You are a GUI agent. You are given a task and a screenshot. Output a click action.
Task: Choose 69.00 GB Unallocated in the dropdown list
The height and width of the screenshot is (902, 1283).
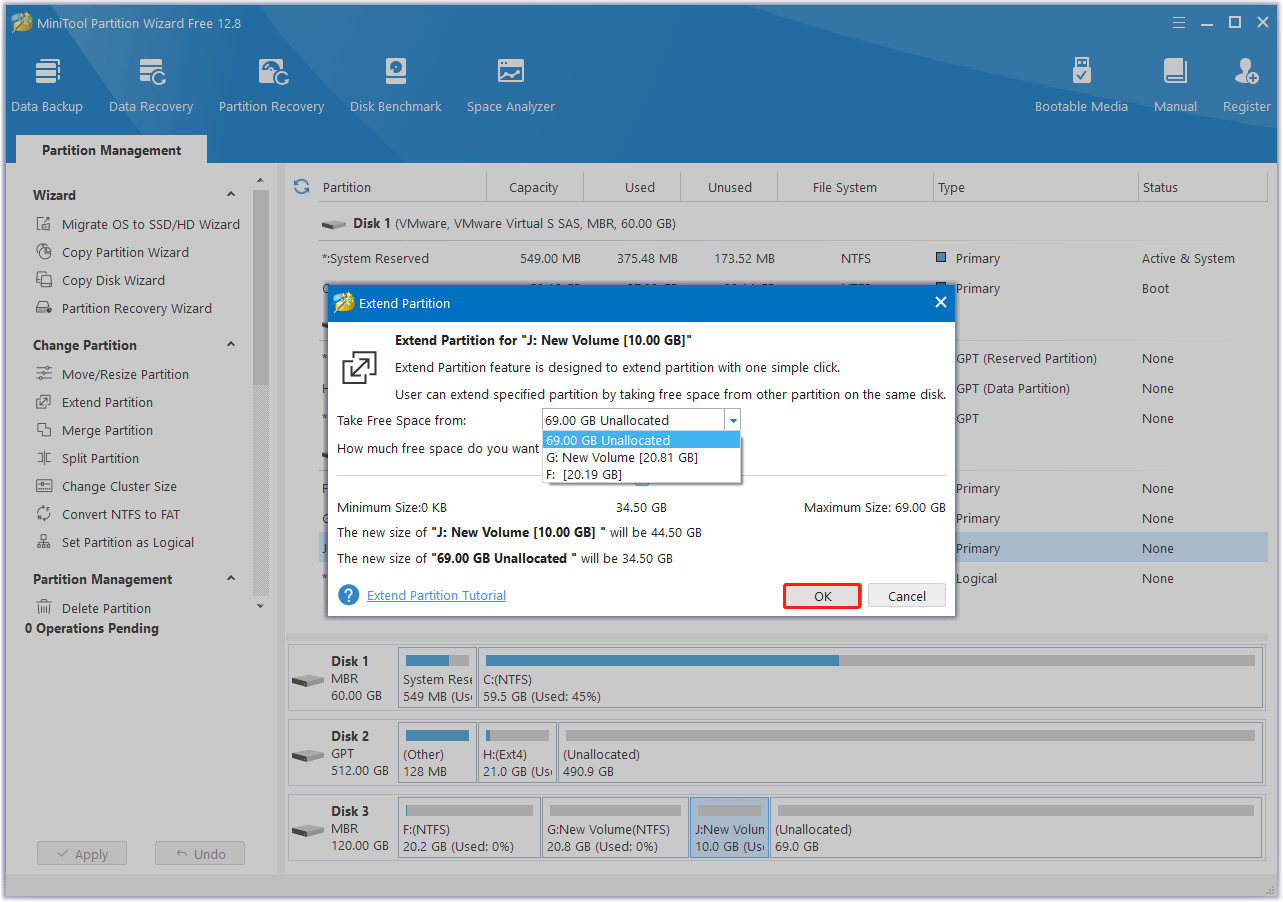point(641,440)
